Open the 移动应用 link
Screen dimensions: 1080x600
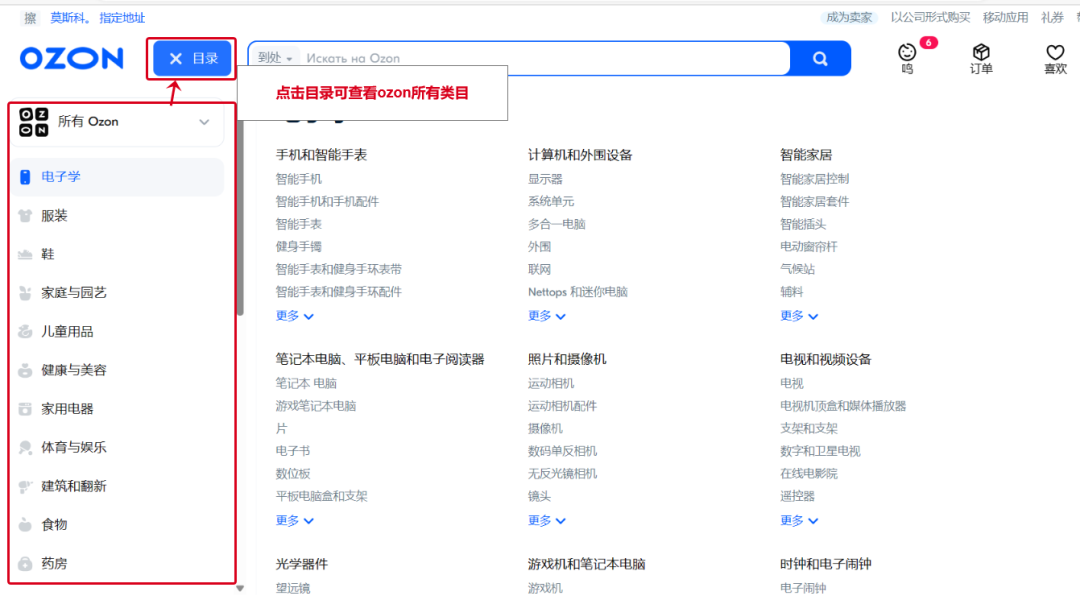[x=1005, y=18]
